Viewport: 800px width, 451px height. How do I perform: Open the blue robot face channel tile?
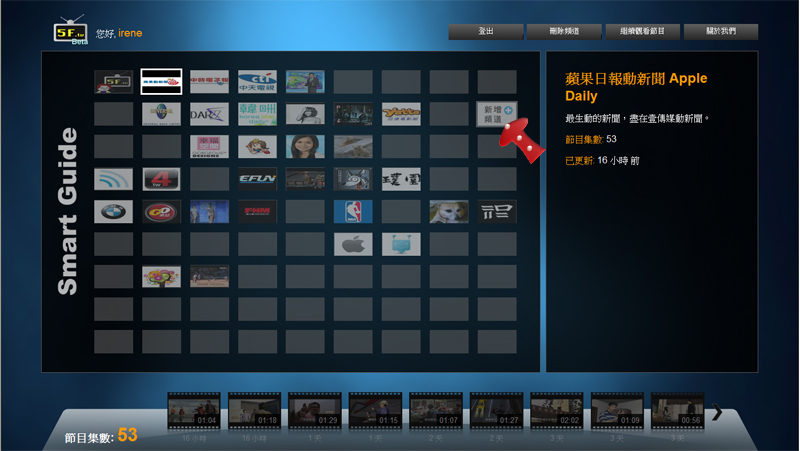click(401, 244)
